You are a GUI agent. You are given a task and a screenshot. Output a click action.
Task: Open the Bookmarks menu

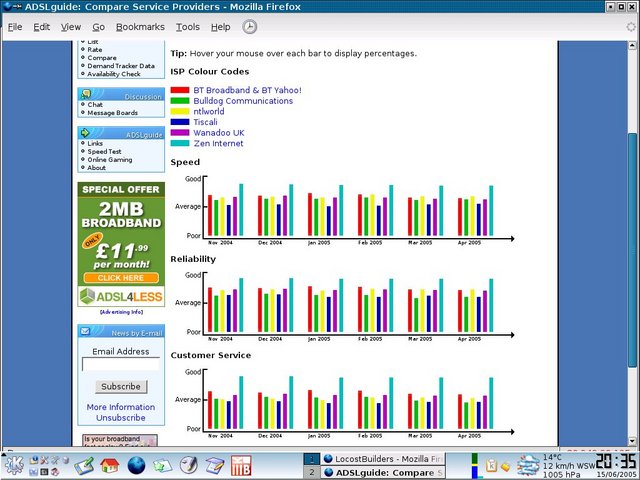tap(140, 27)
